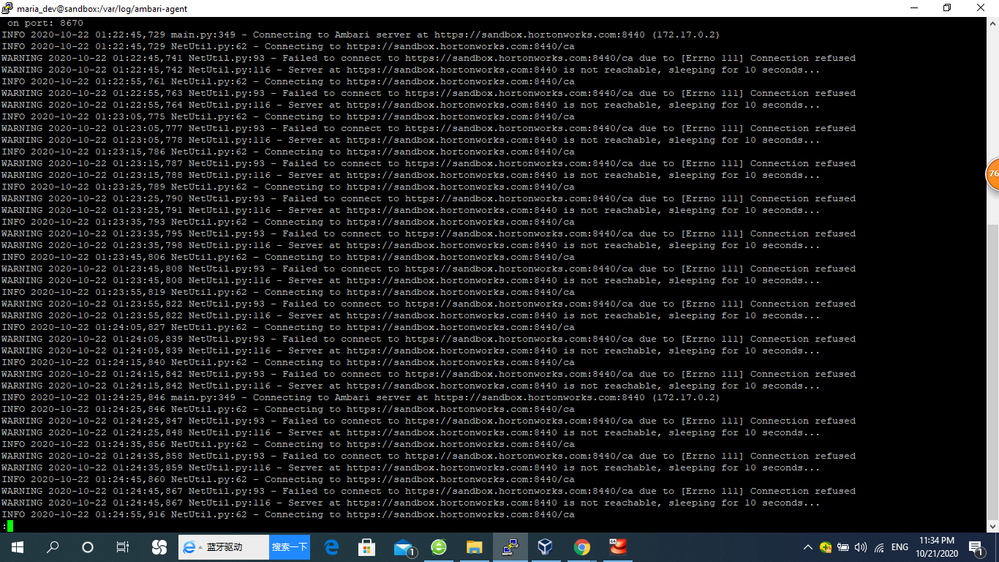Switch input language via ENG indicator
This screenshot has height=562, width=999.
tap(900, 547)
